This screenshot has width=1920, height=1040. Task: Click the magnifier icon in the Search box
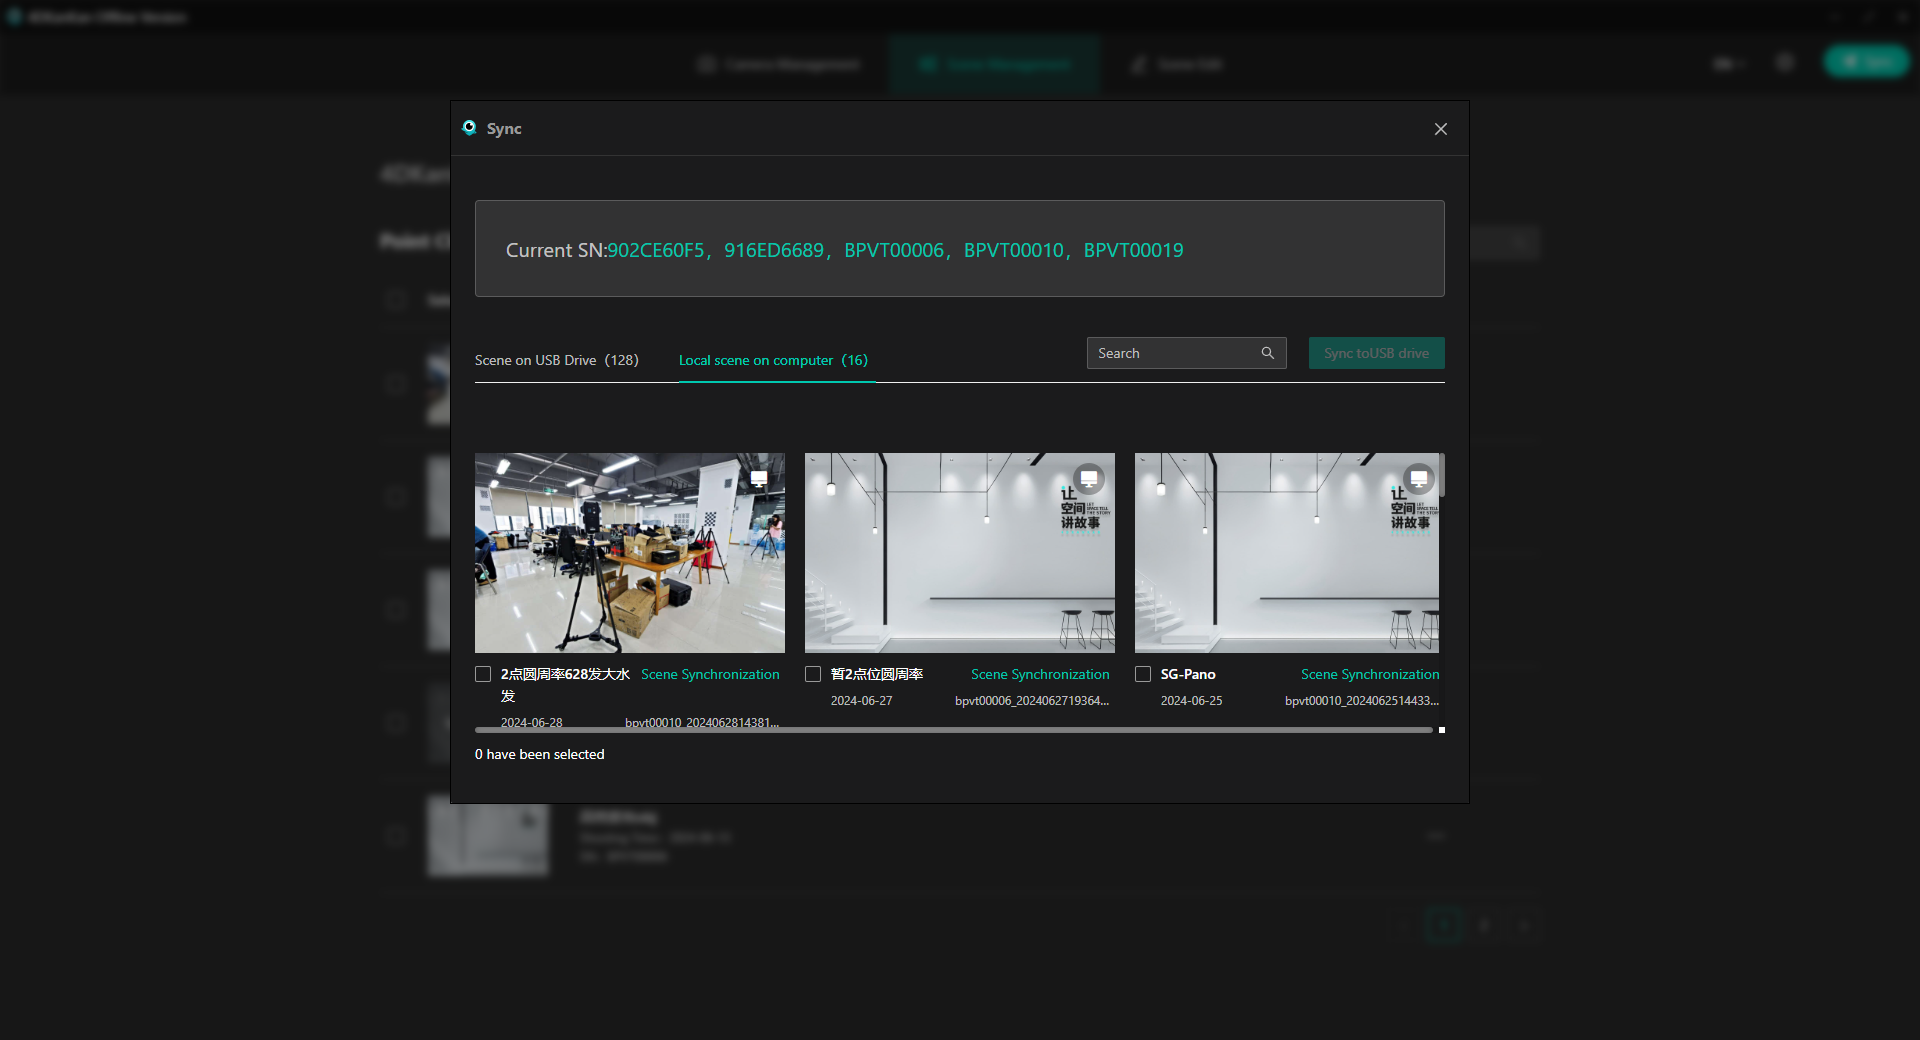(1267, 353)
